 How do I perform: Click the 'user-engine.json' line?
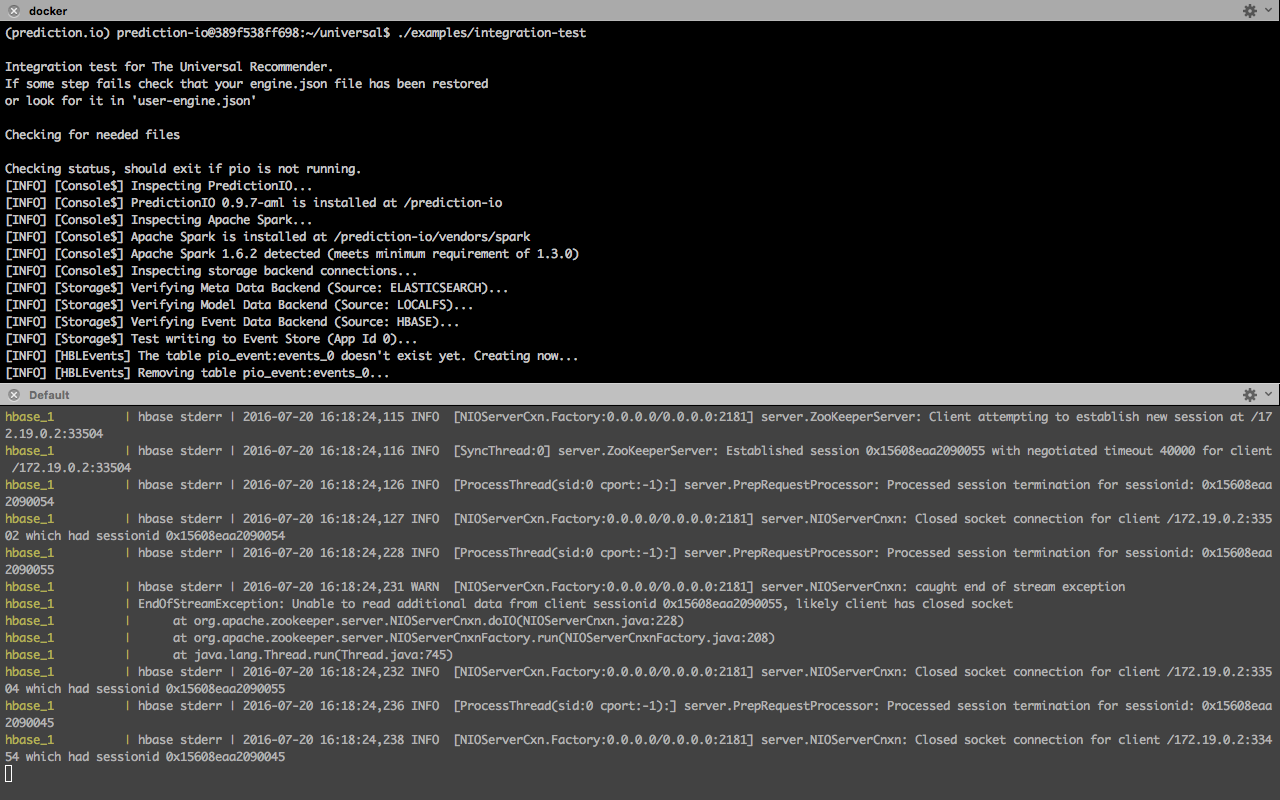pos(131,101)
